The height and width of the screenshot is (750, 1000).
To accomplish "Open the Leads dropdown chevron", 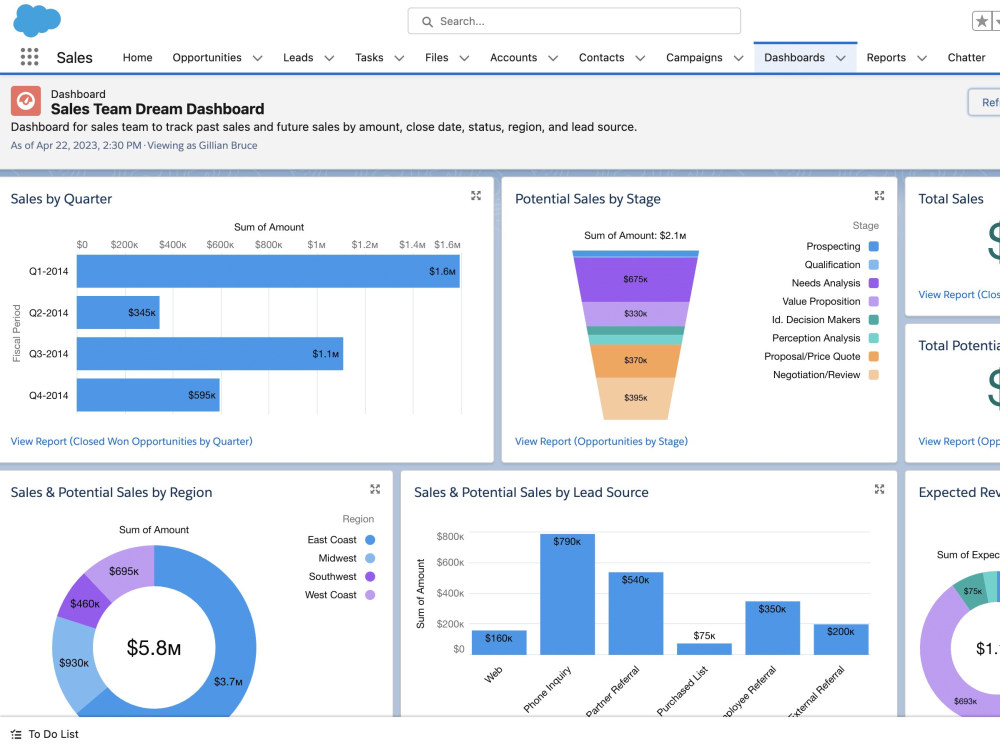I will coord(329,58).
